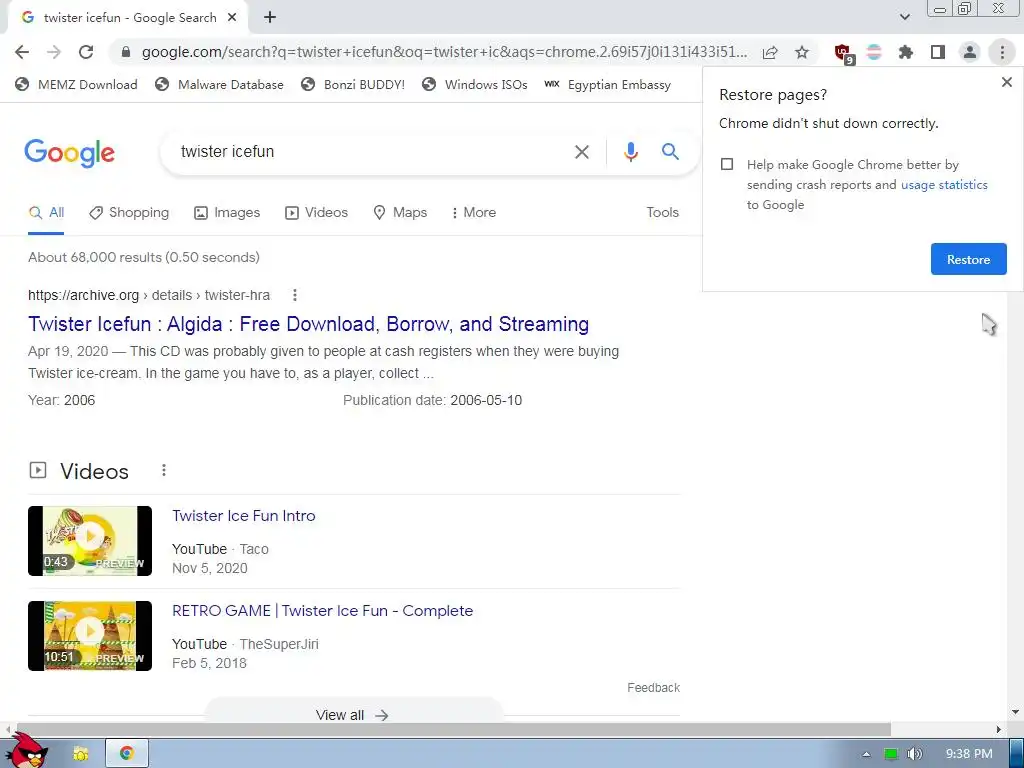The image size is (1024, 768).
Task: Click the green network tray icon
Action: pyautogui.click(x=891, y=754)
